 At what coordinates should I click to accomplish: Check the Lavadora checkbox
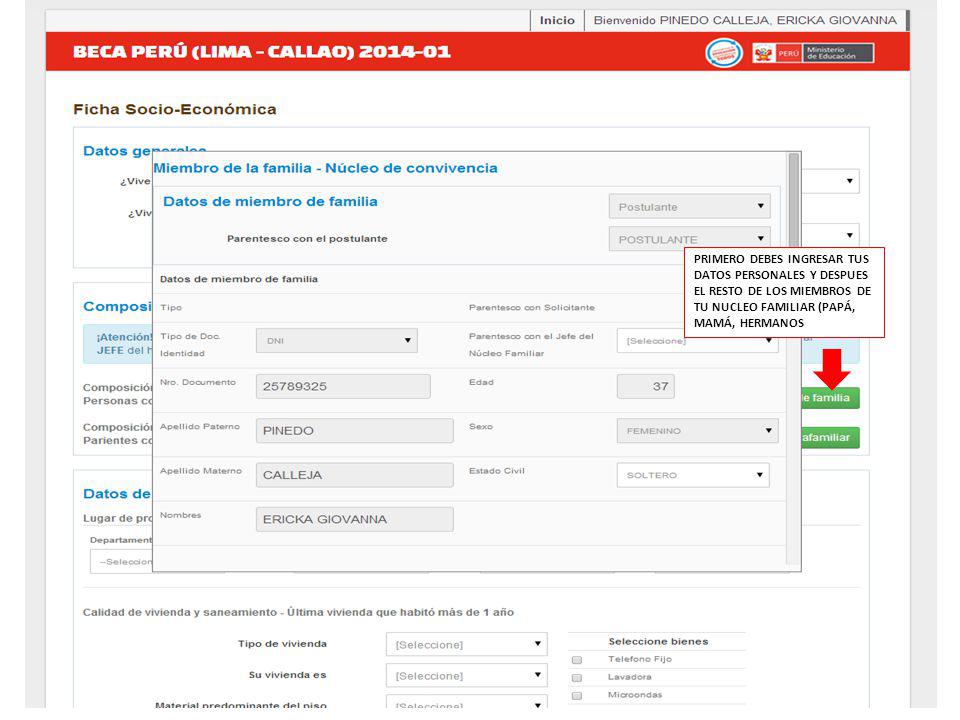click(577, 678)
